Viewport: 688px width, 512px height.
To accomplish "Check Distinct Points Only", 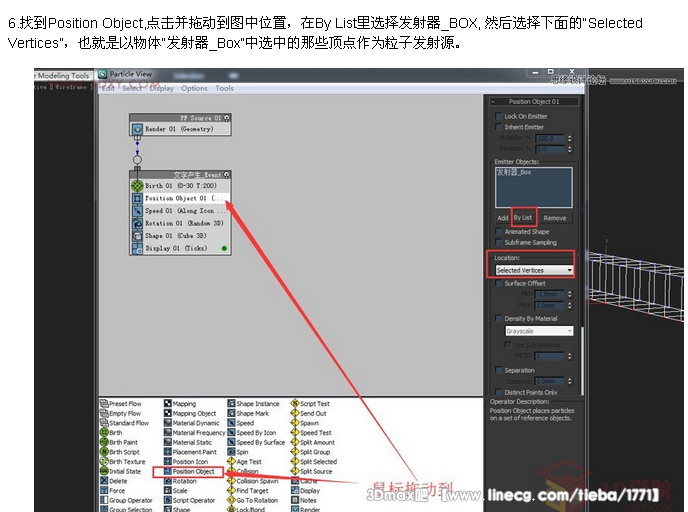I will [498, 392].
